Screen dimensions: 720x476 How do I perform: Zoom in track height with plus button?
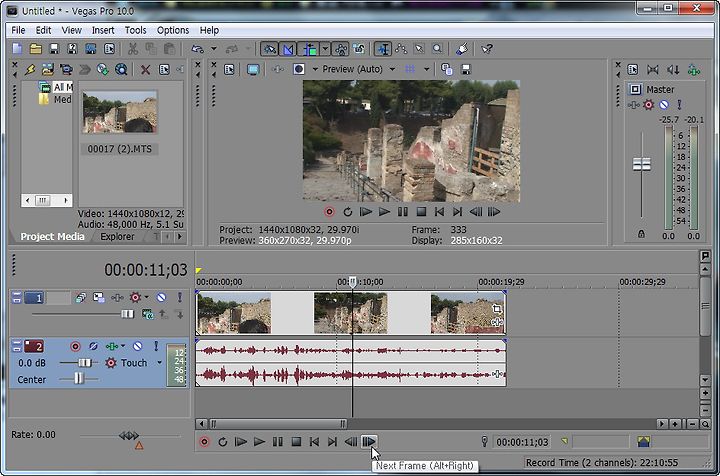705,394
